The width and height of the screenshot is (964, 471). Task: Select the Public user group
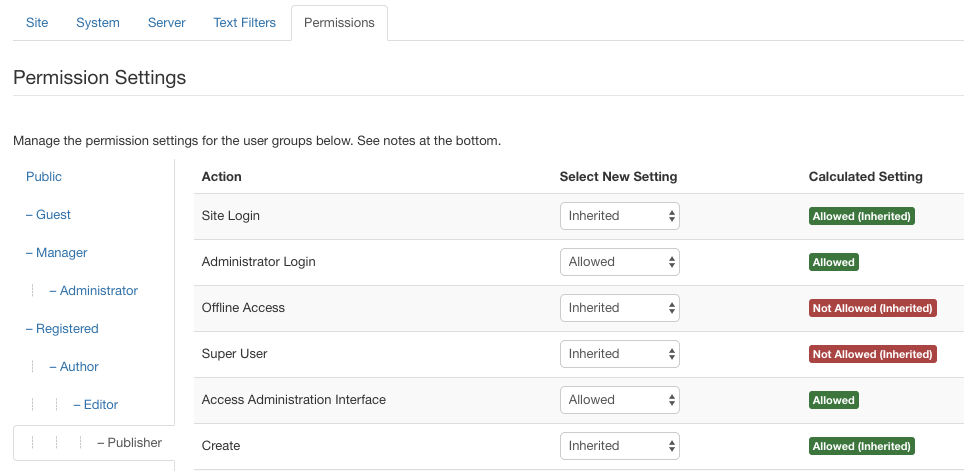coord(44,177)
